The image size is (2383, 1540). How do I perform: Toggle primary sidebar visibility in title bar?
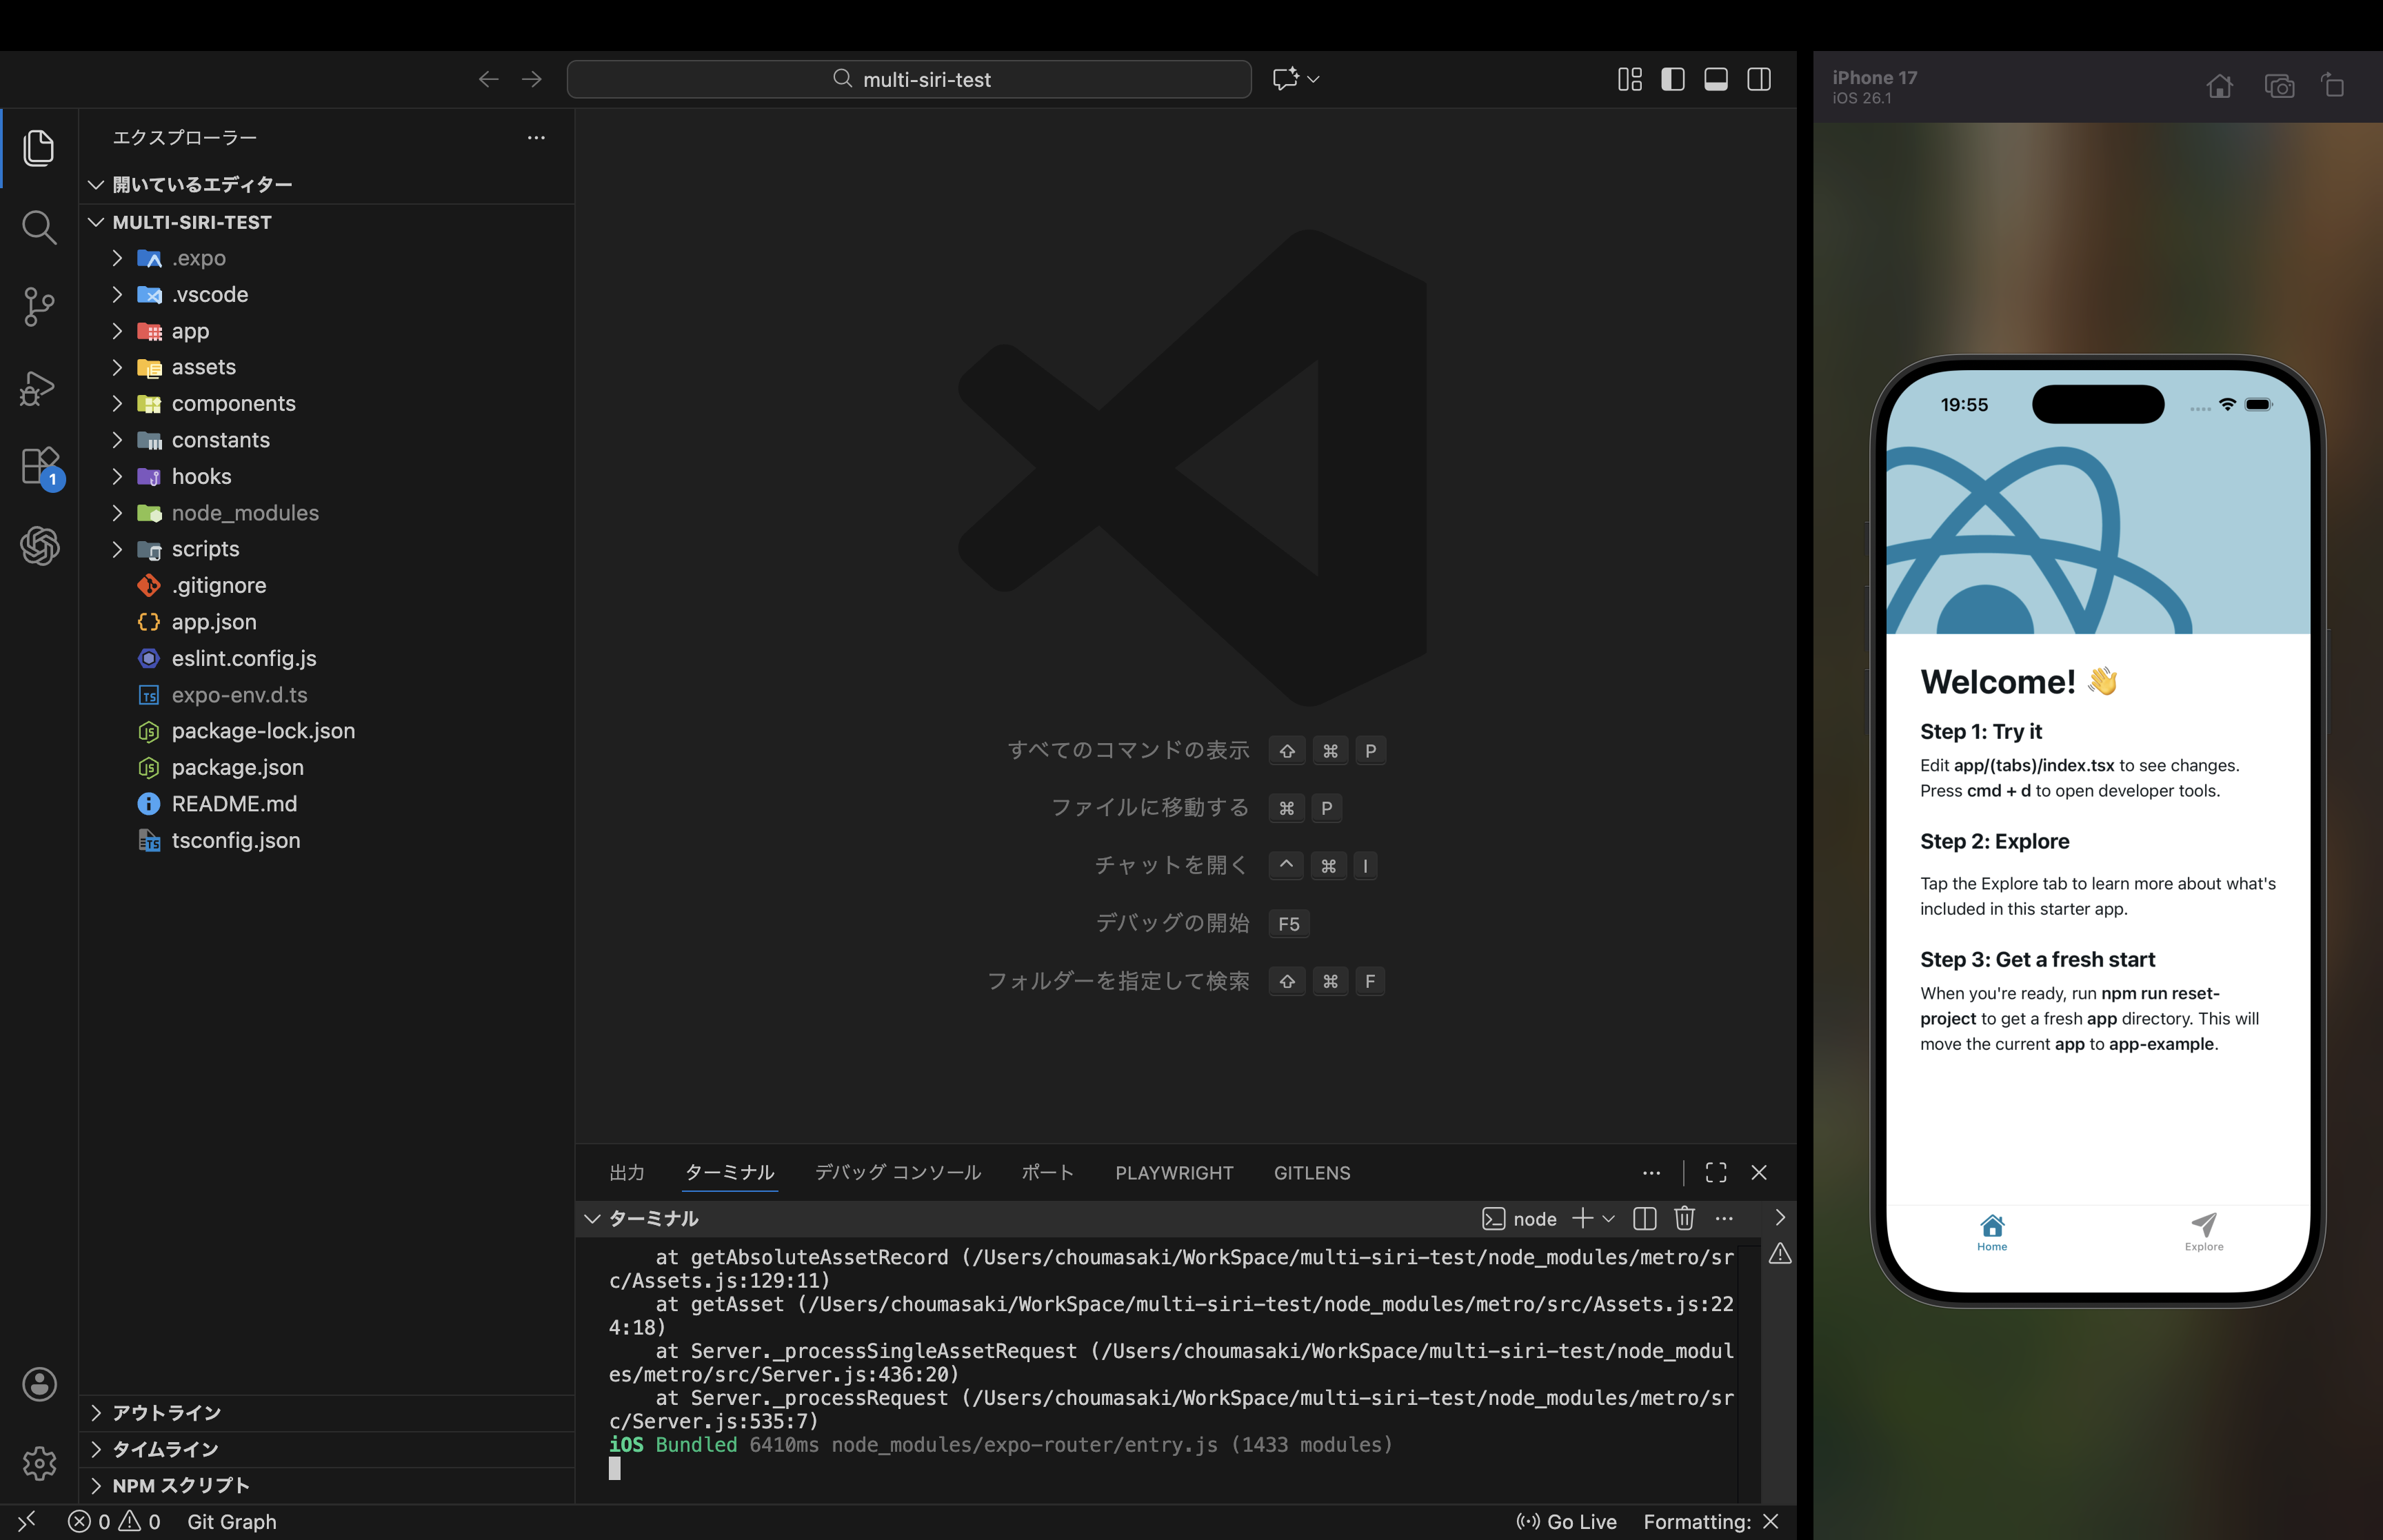pos(1673,79)
